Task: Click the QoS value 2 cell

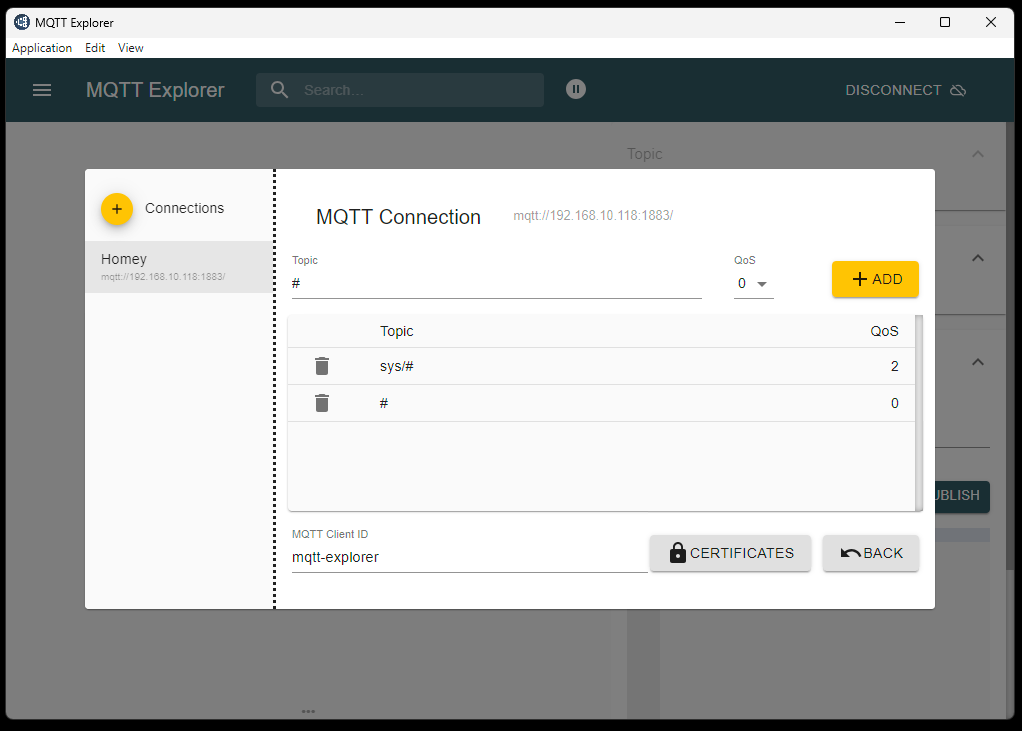Action: point(894,366)
